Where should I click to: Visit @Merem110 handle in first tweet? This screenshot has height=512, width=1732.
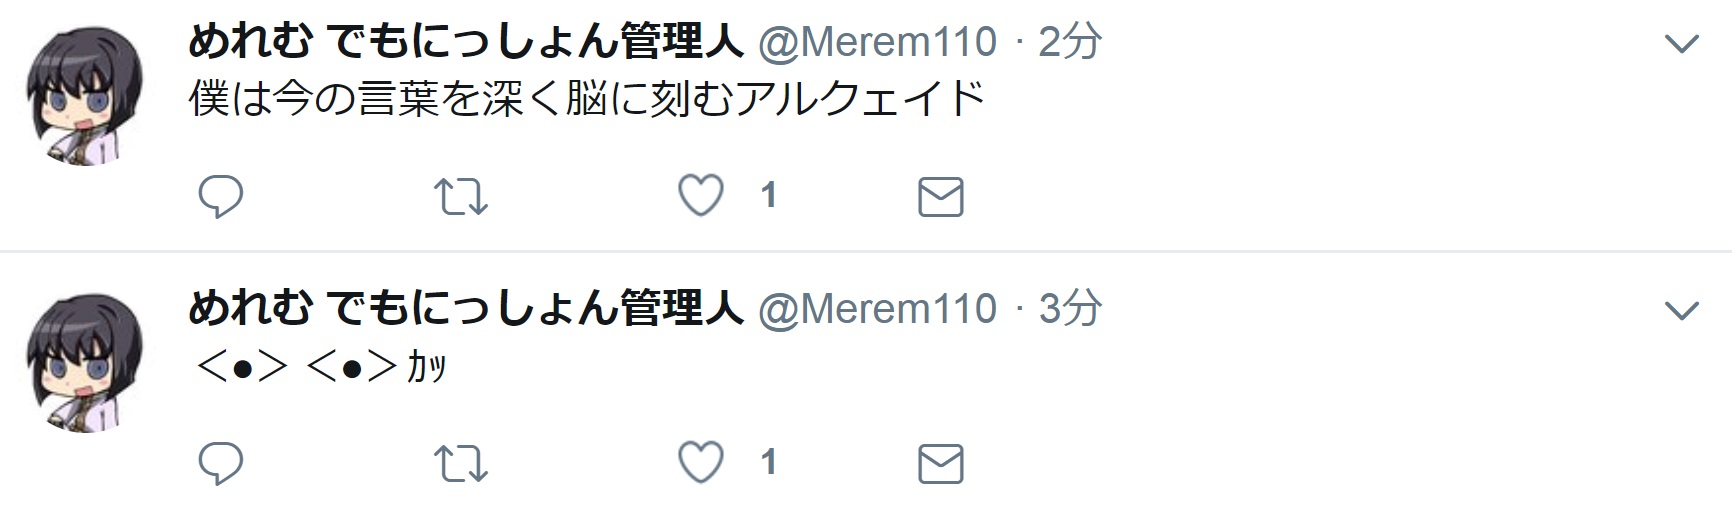tap(878, 42)
